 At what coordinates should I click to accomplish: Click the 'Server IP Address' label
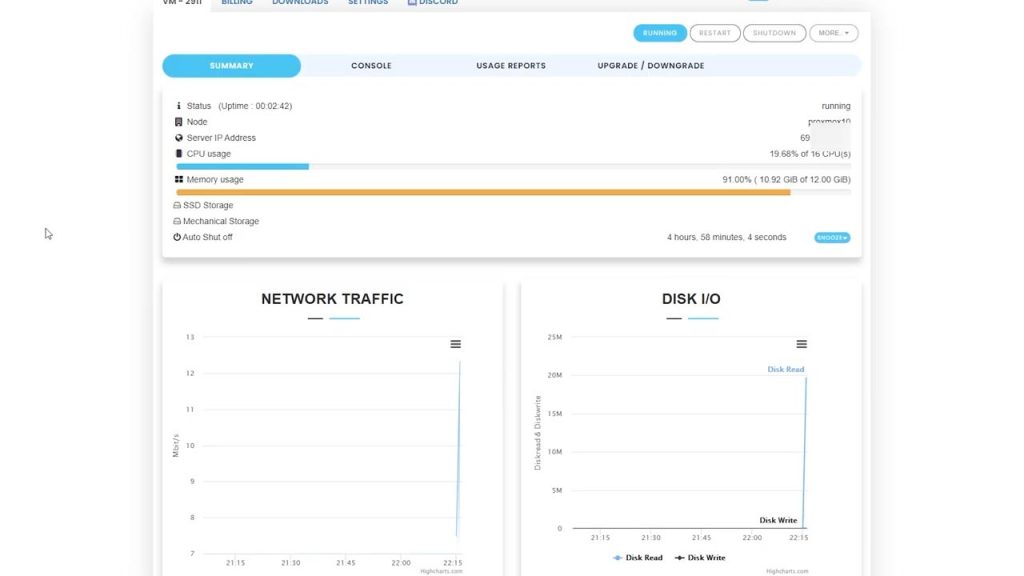coord(221,138)
